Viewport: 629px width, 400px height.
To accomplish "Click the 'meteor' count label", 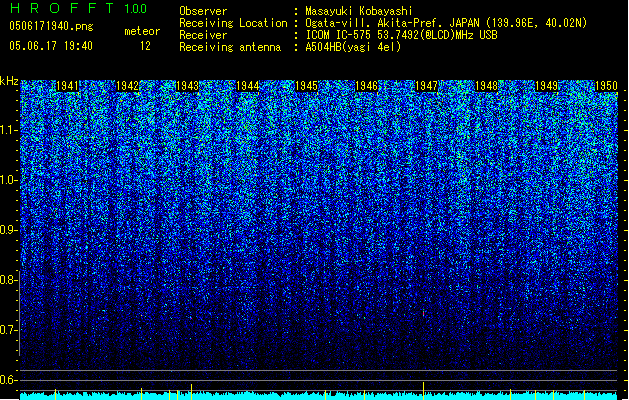I will [142, 31].
